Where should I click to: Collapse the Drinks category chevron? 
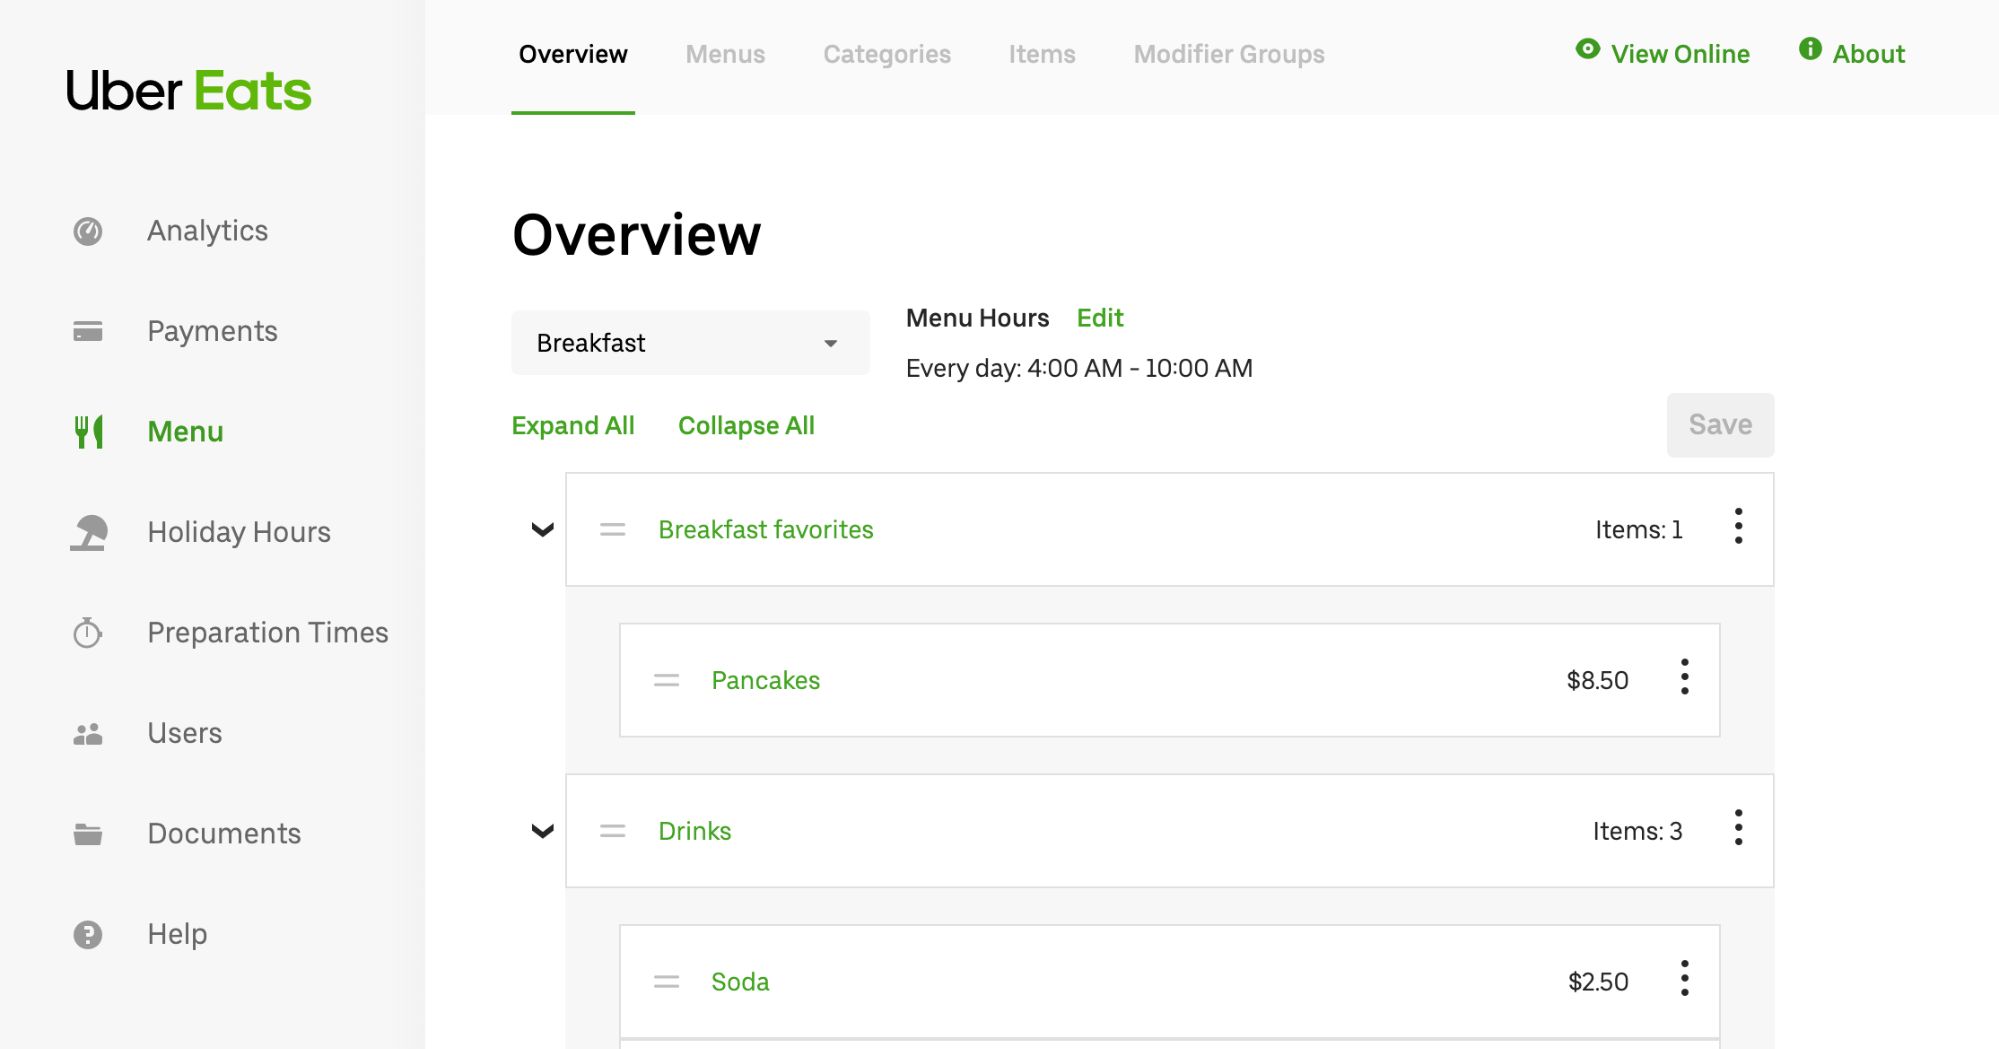click(543, 831)
